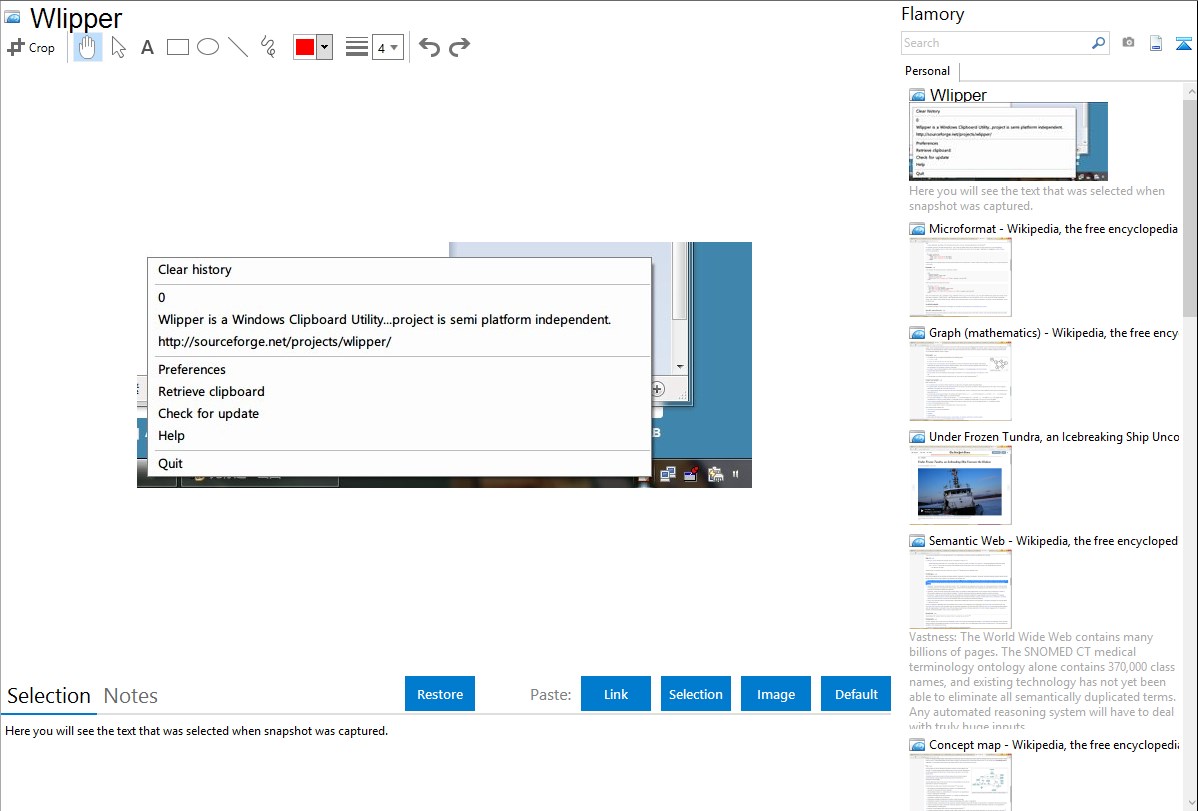The width and height of the screenshot is (1198, 811).
Task: Select the ellipse shape tool
Action: [208, 47]
